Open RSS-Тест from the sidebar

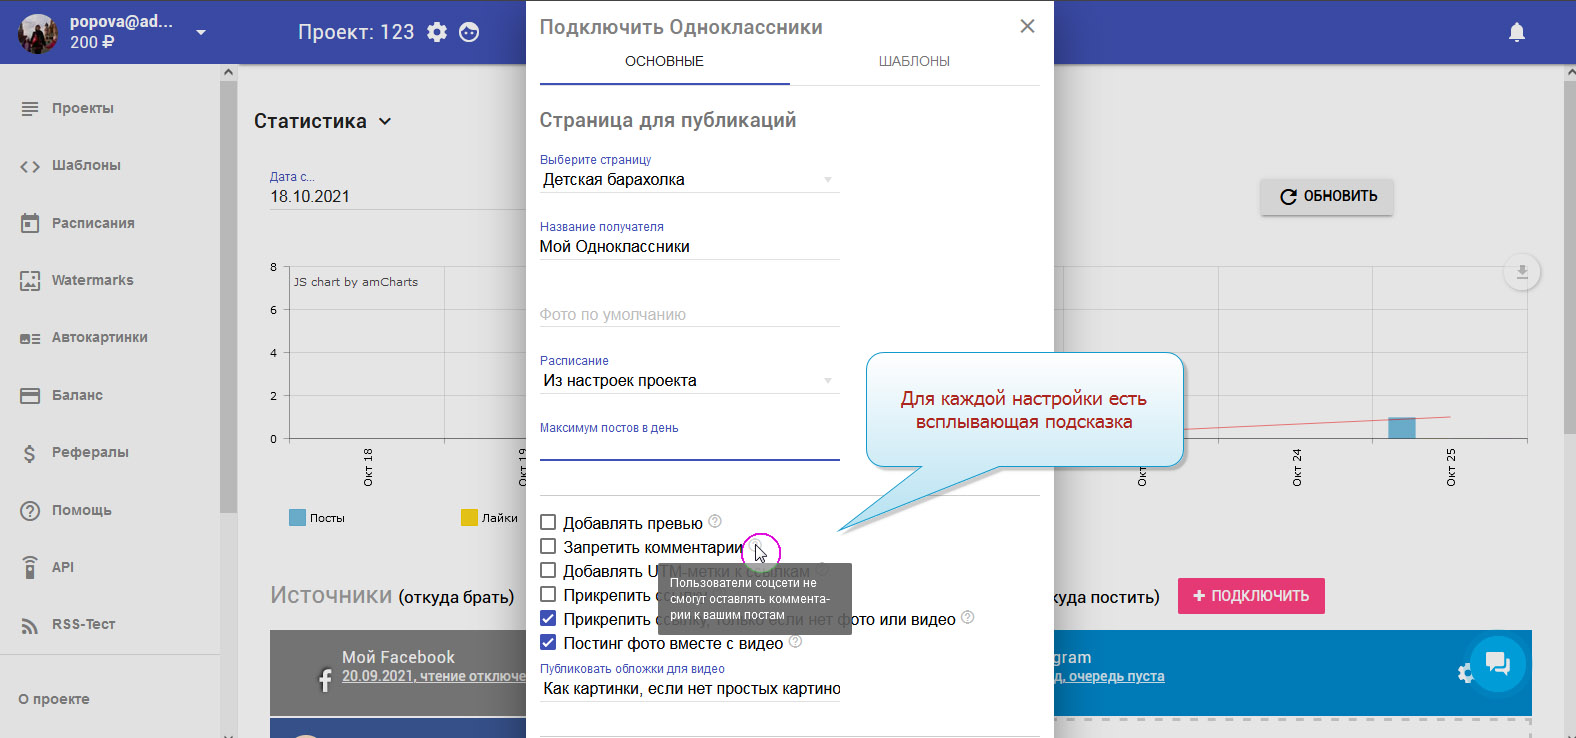pos(83,624)
